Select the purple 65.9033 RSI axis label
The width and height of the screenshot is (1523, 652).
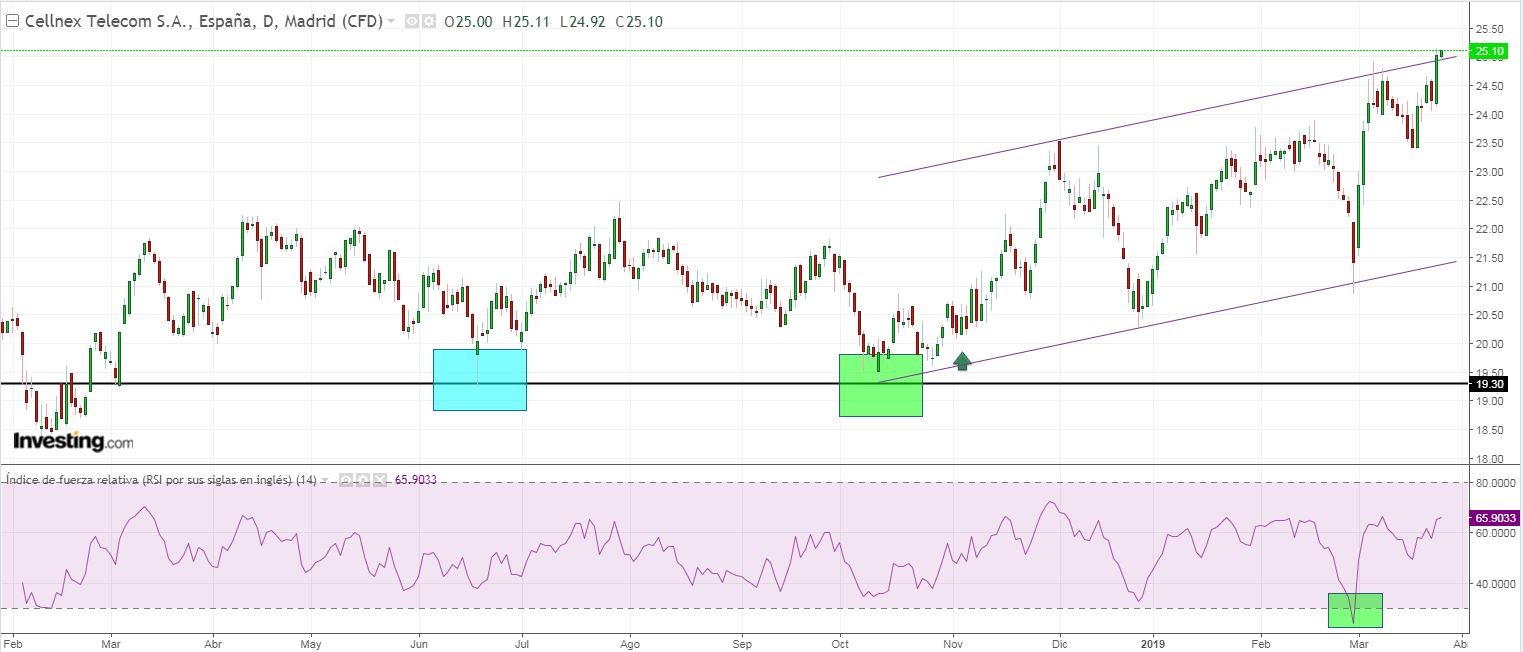tap(1495, 517)
